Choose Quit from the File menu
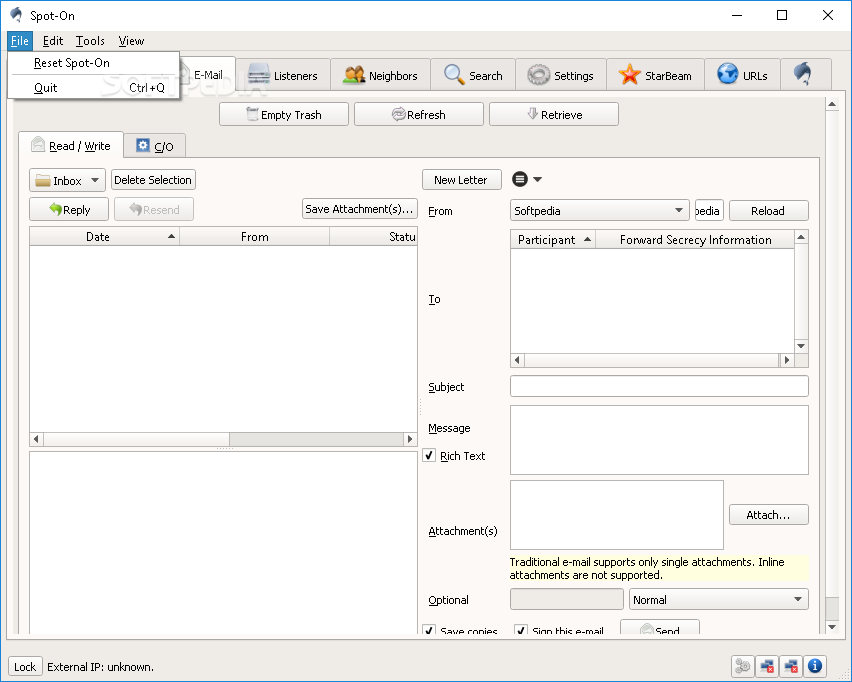 point(93,87)
